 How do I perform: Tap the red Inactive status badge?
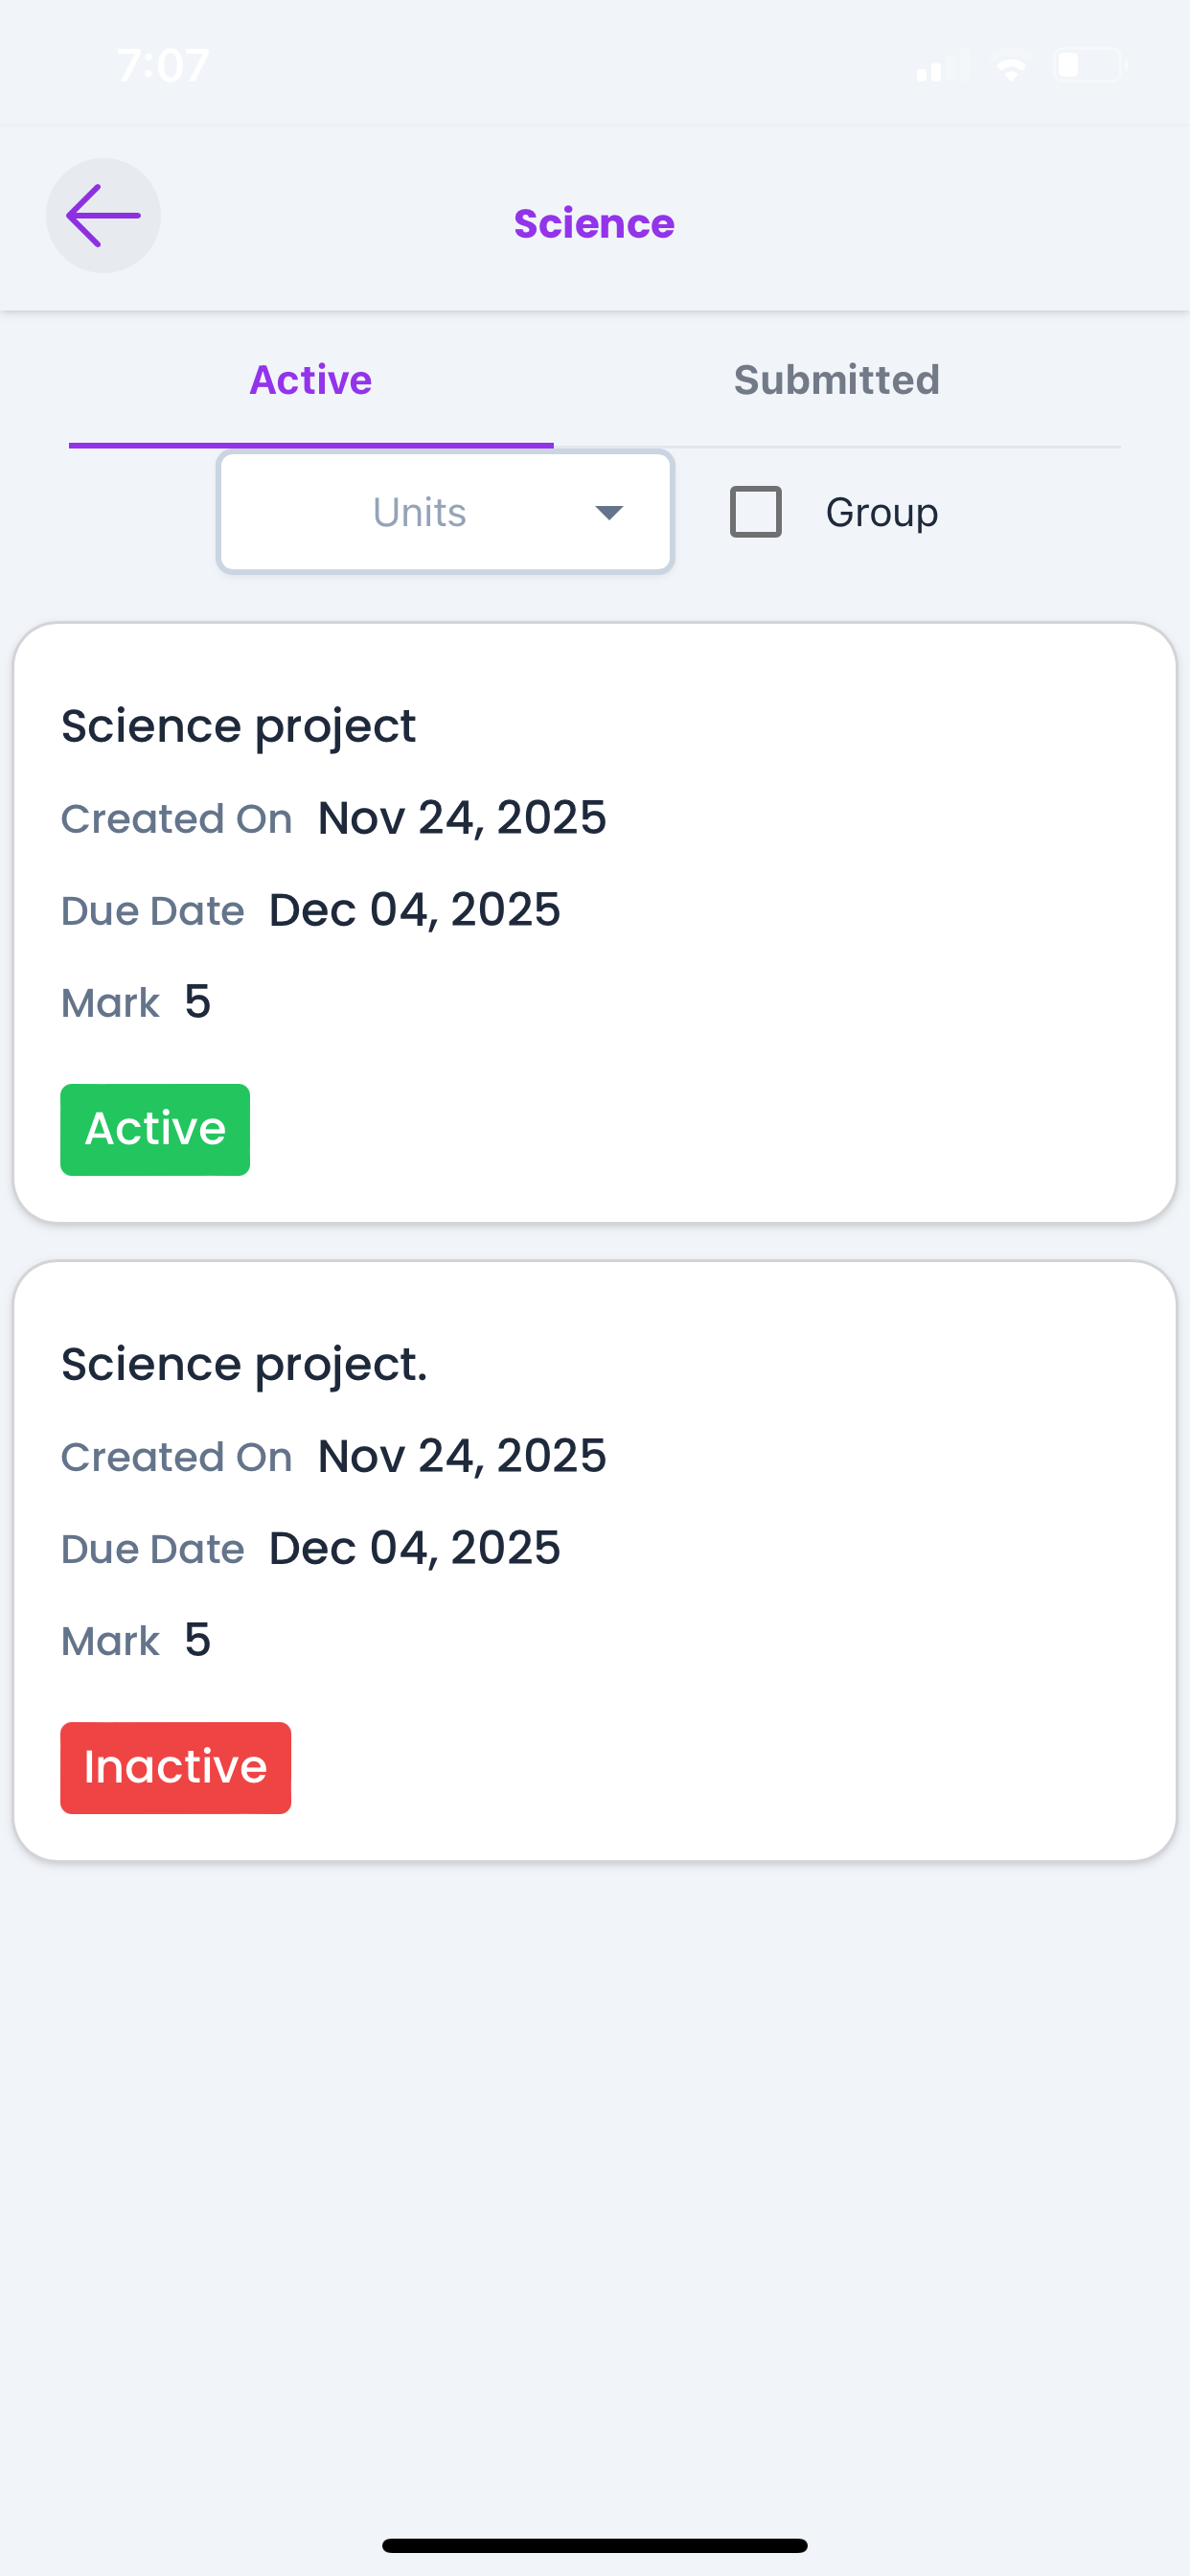pos(175,1767)
